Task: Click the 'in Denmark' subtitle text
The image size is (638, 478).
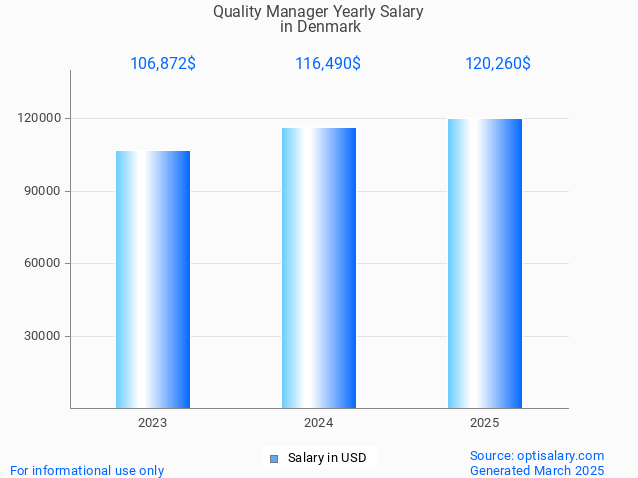Action: [320, 27]
